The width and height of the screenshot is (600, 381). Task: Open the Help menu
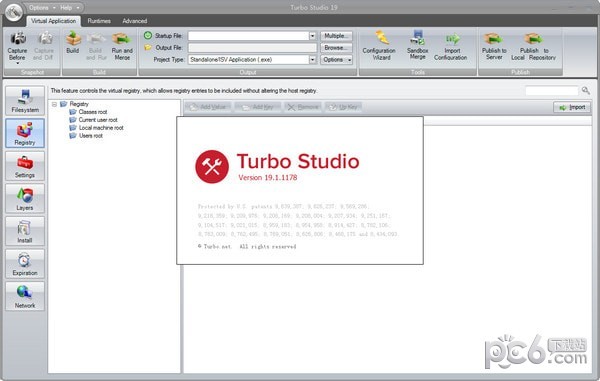tap(70, 7)
